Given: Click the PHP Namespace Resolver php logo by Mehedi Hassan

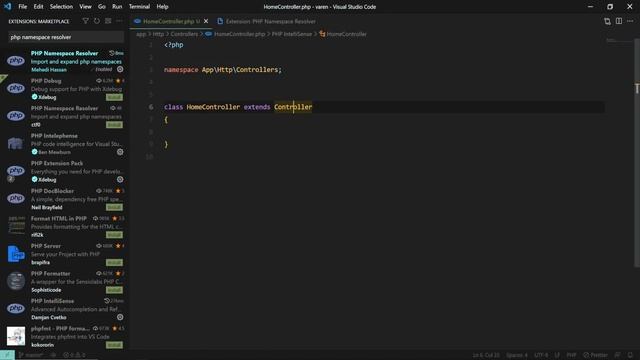Looking at the screenshot, I should point(16,61).
